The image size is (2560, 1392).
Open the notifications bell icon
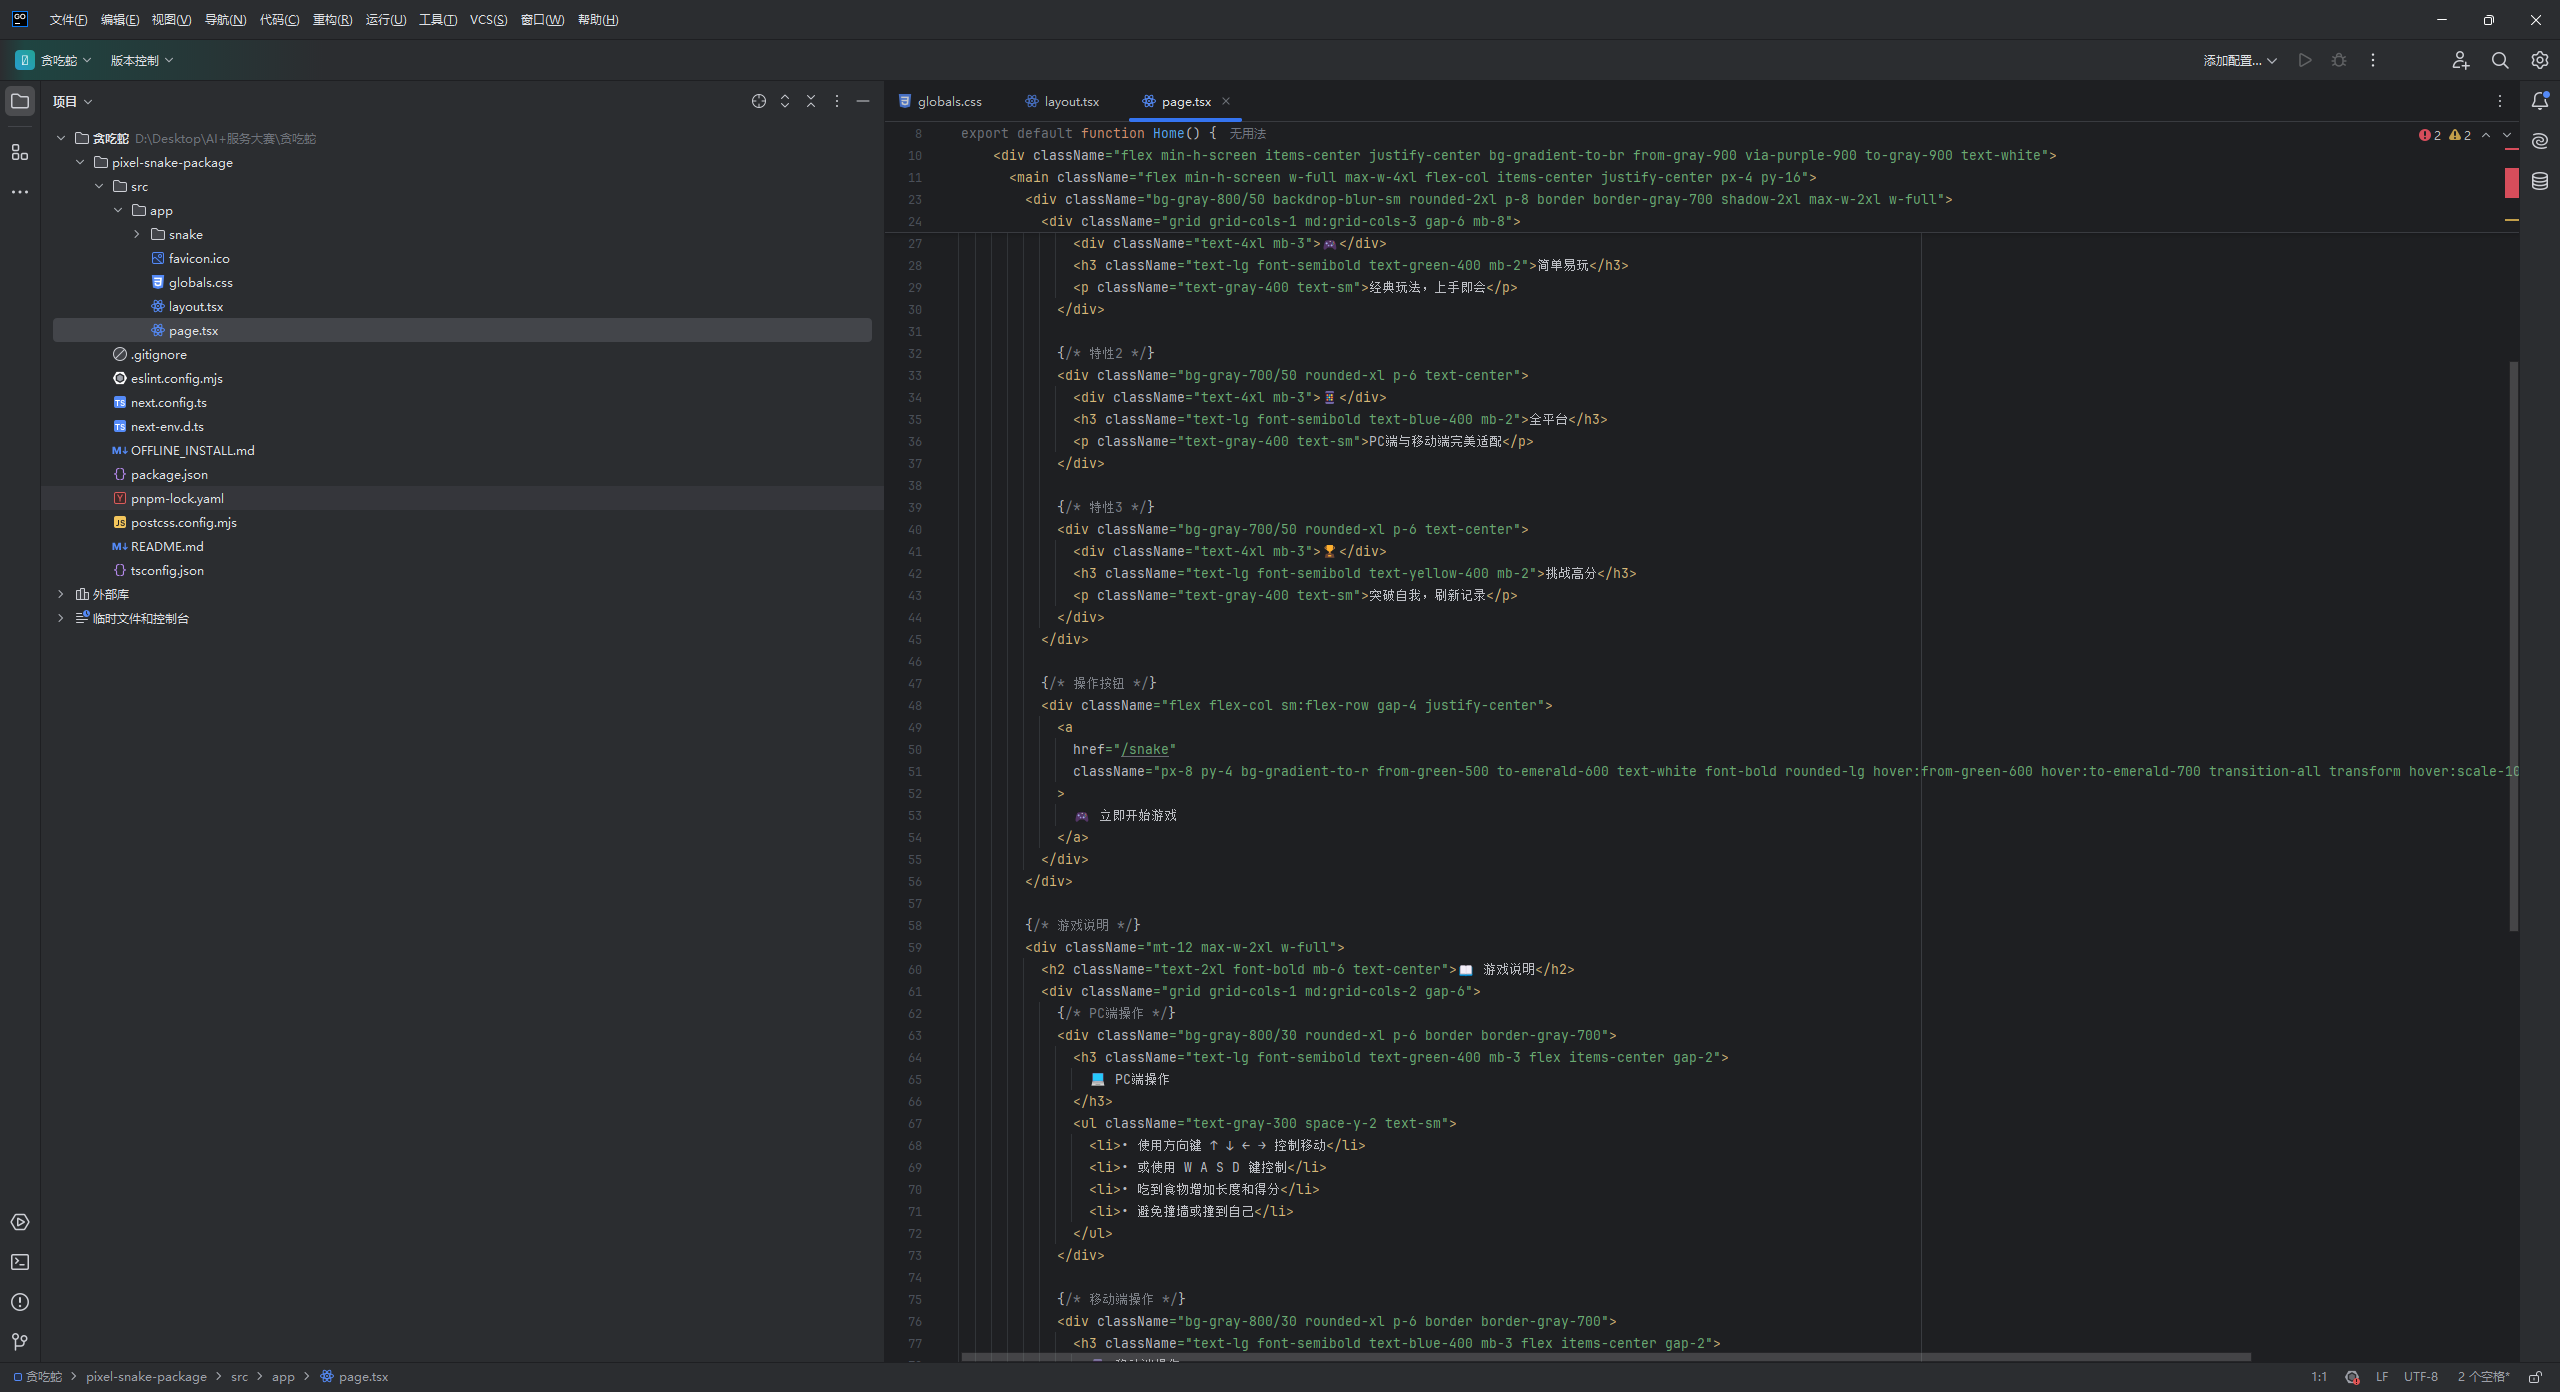click(2540, 101)
